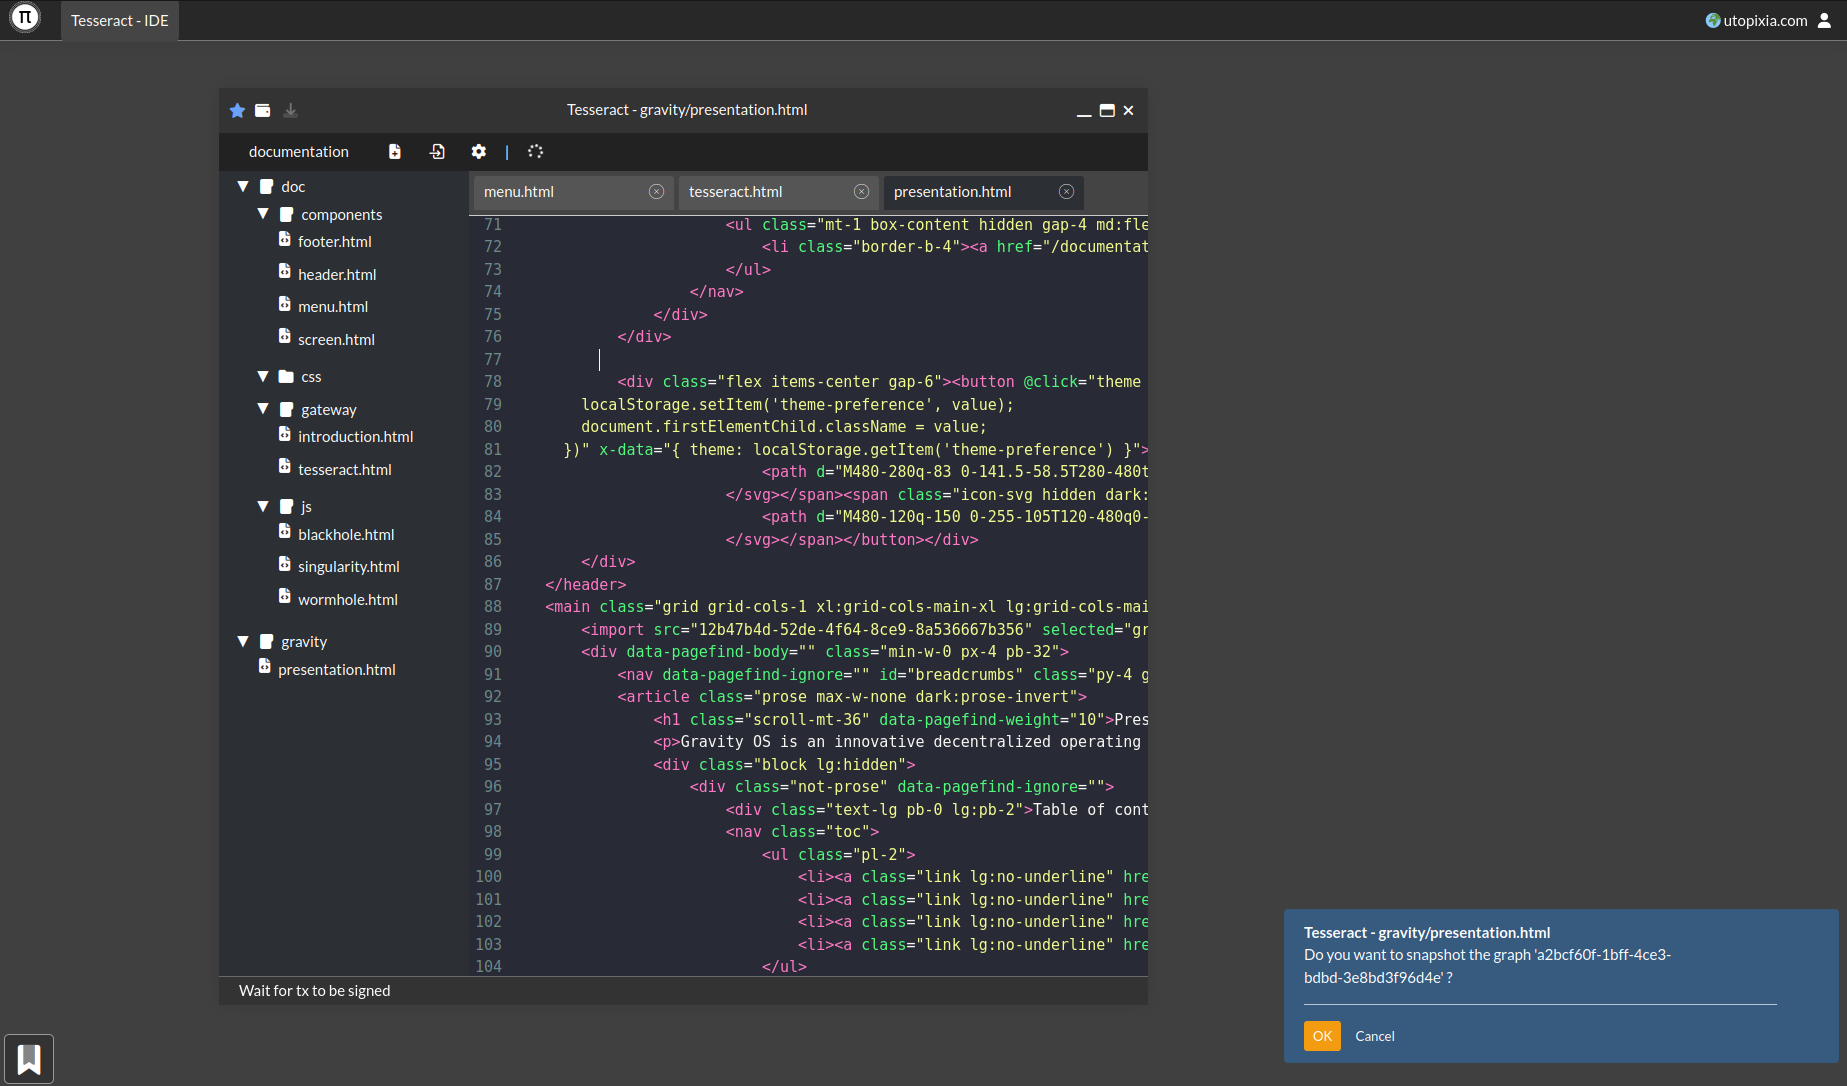Viewport: 1847px width, 1086px height.
Task: Maximize the Tesseract window
Action: tap(1107, 110)
